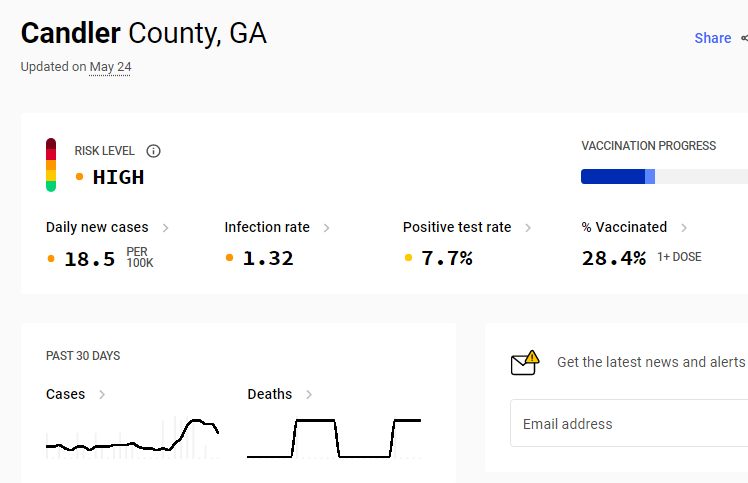This screenshot has height=483, width=748.
Task: Open the Risk Level info icon
Action: click(153, 151)
